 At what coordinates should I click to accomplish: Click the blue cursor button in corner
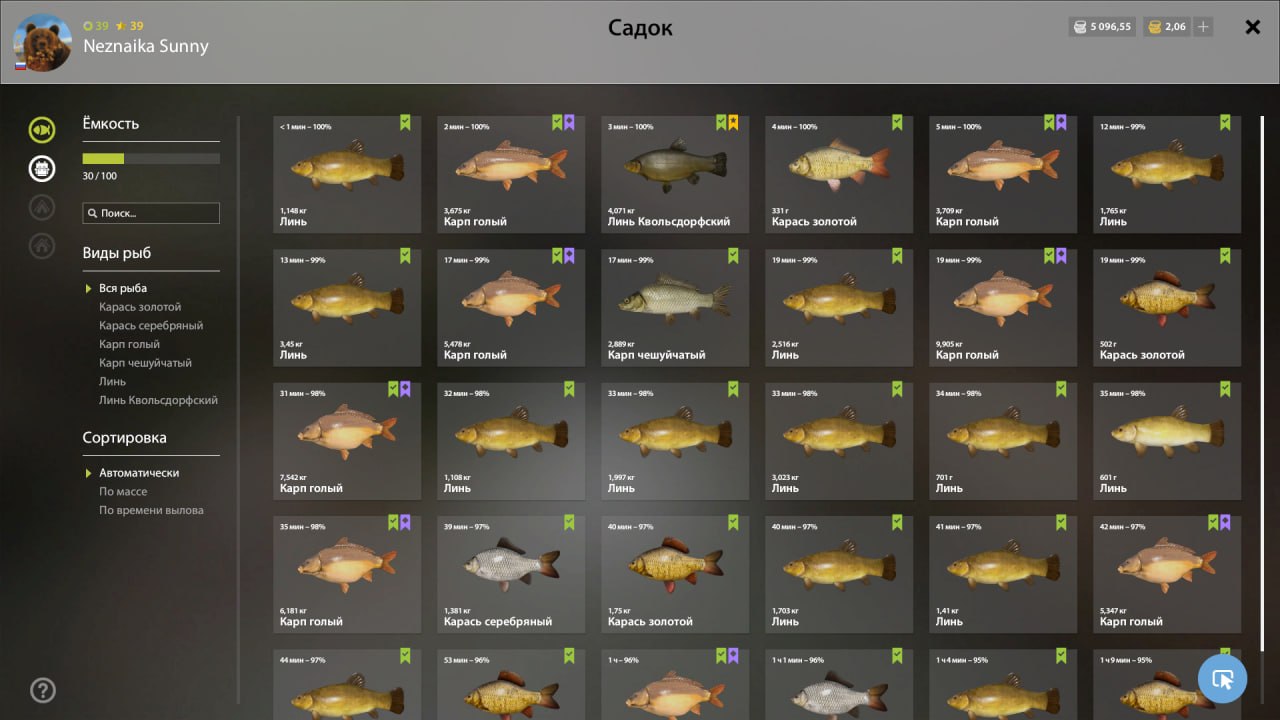1222,679
